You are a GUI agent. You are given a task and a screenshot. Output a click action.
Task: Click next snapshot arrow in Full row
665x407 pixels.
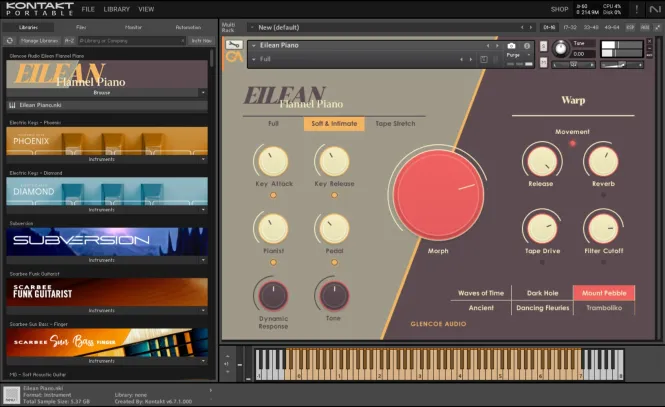coord(471,59)
